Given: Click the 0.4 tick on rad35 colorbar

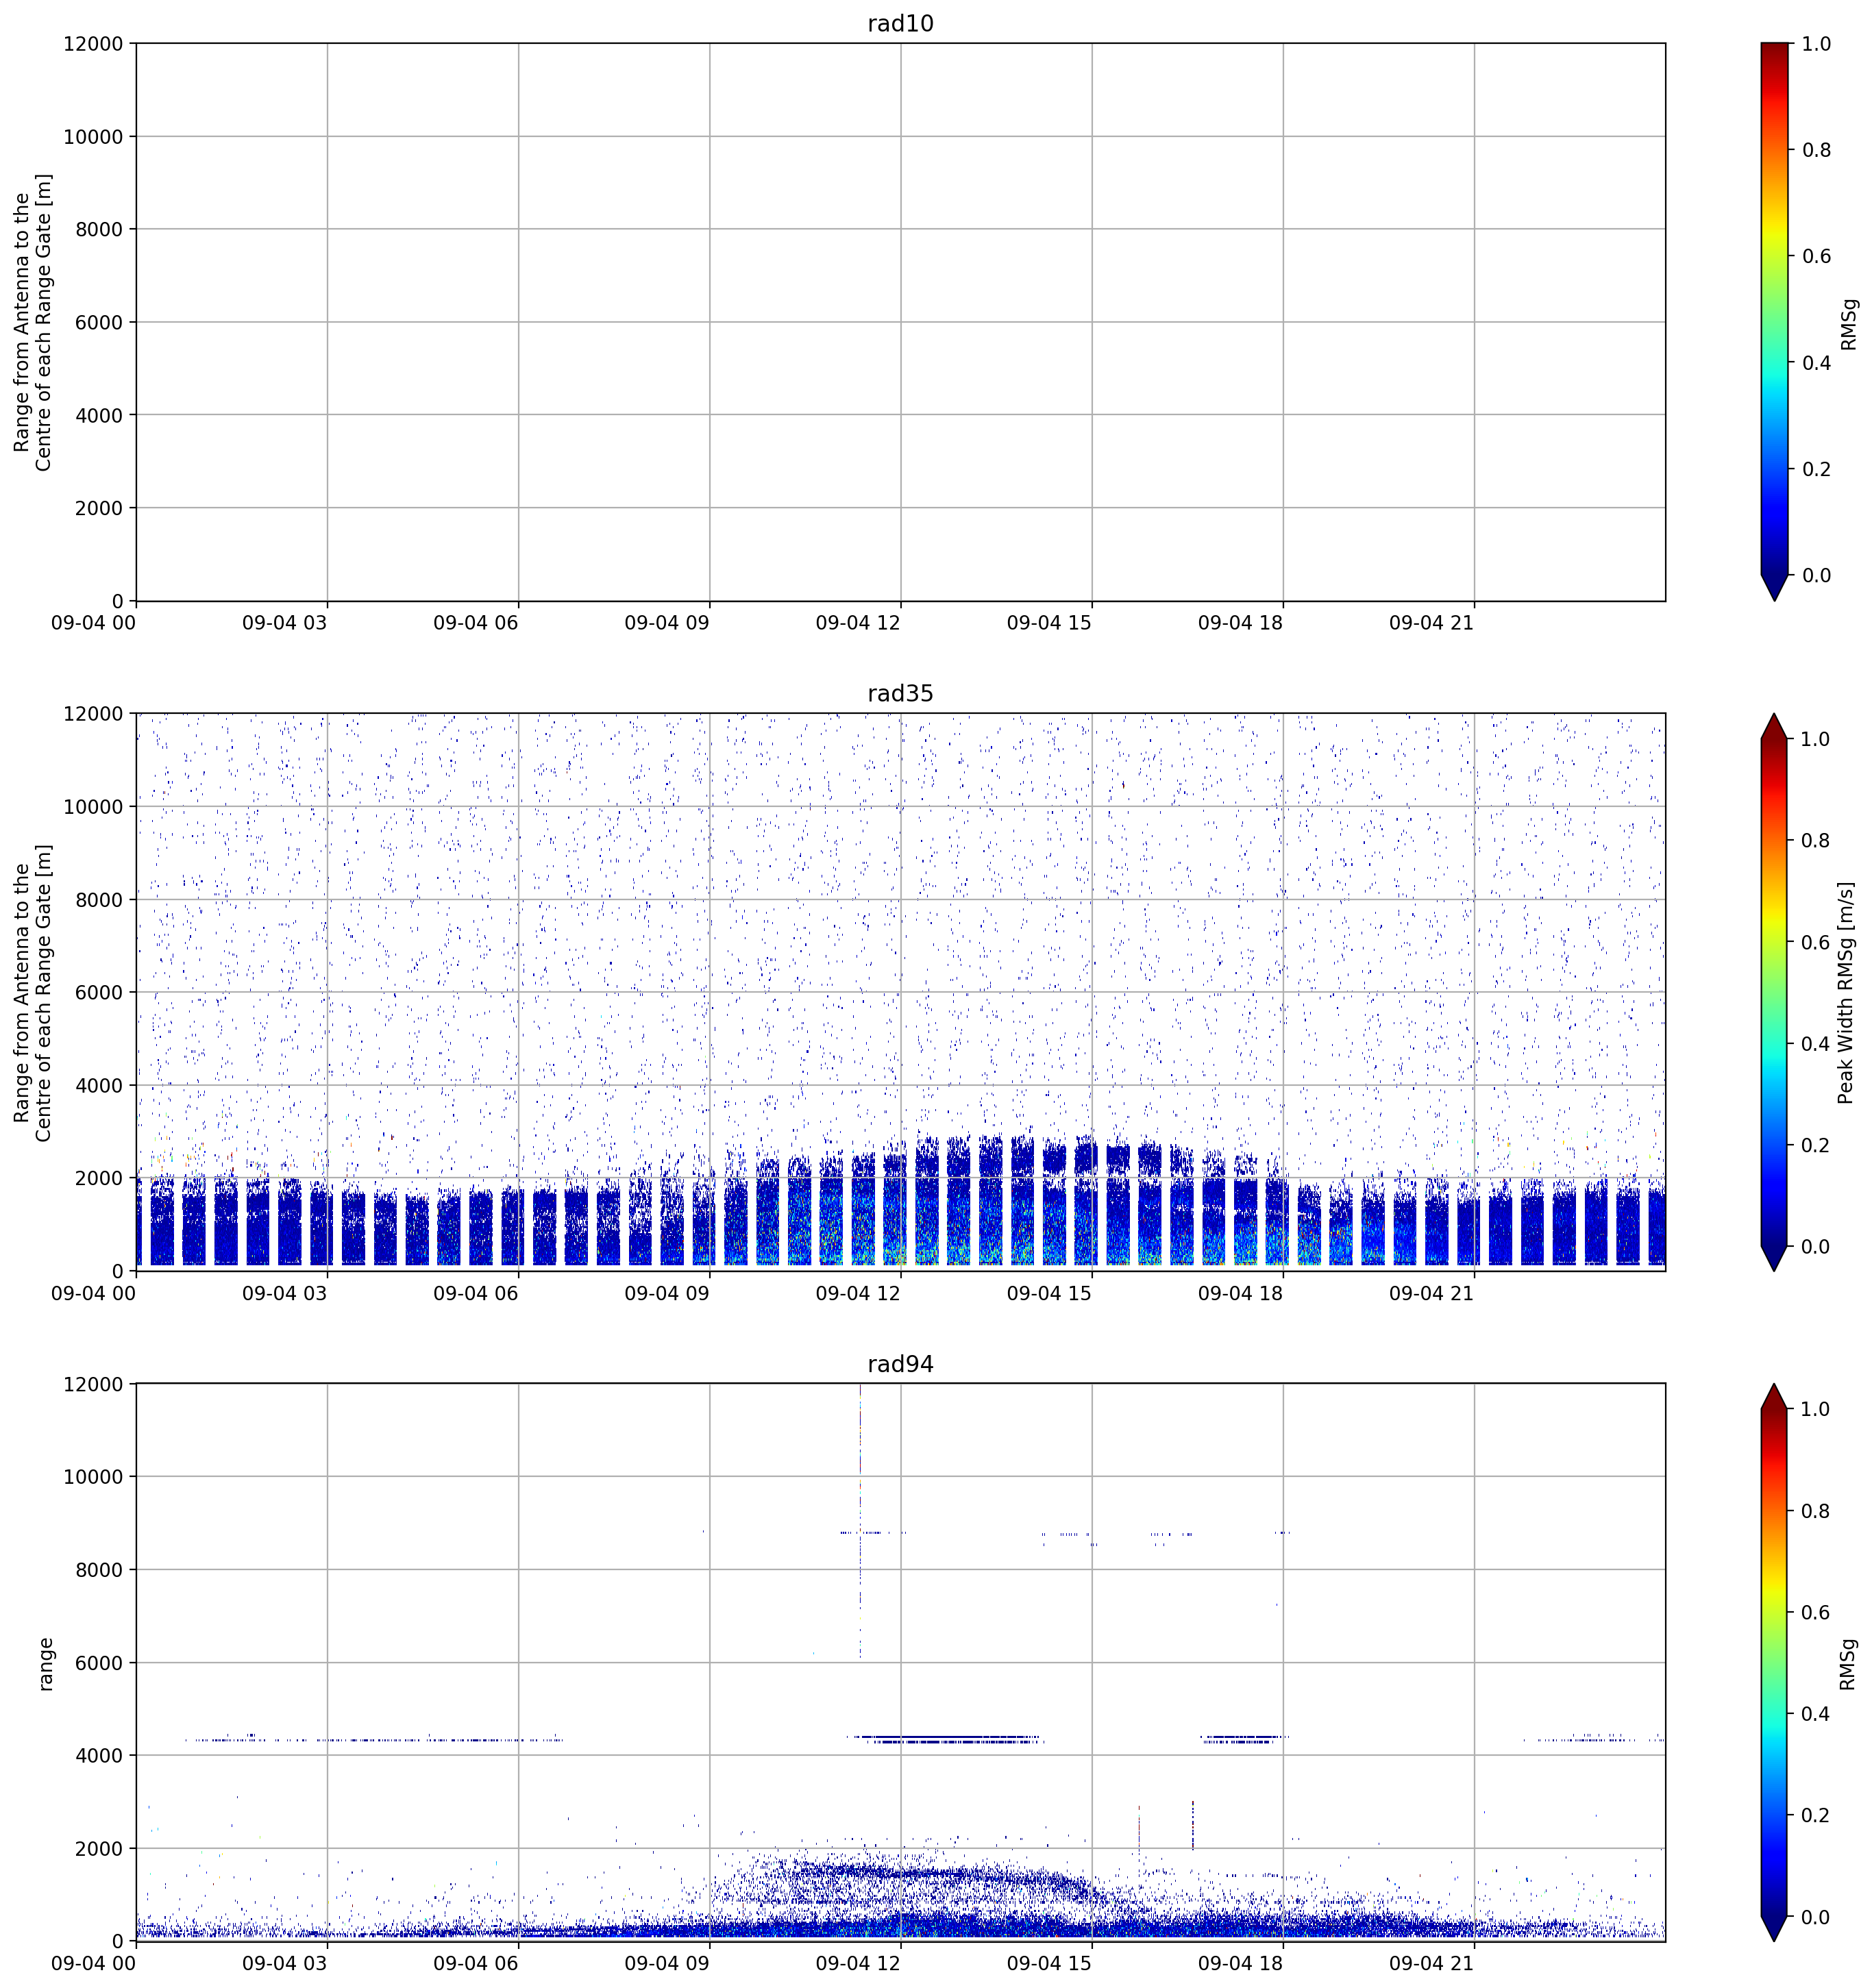Looking at the screenshot, I should 1815,1043.
